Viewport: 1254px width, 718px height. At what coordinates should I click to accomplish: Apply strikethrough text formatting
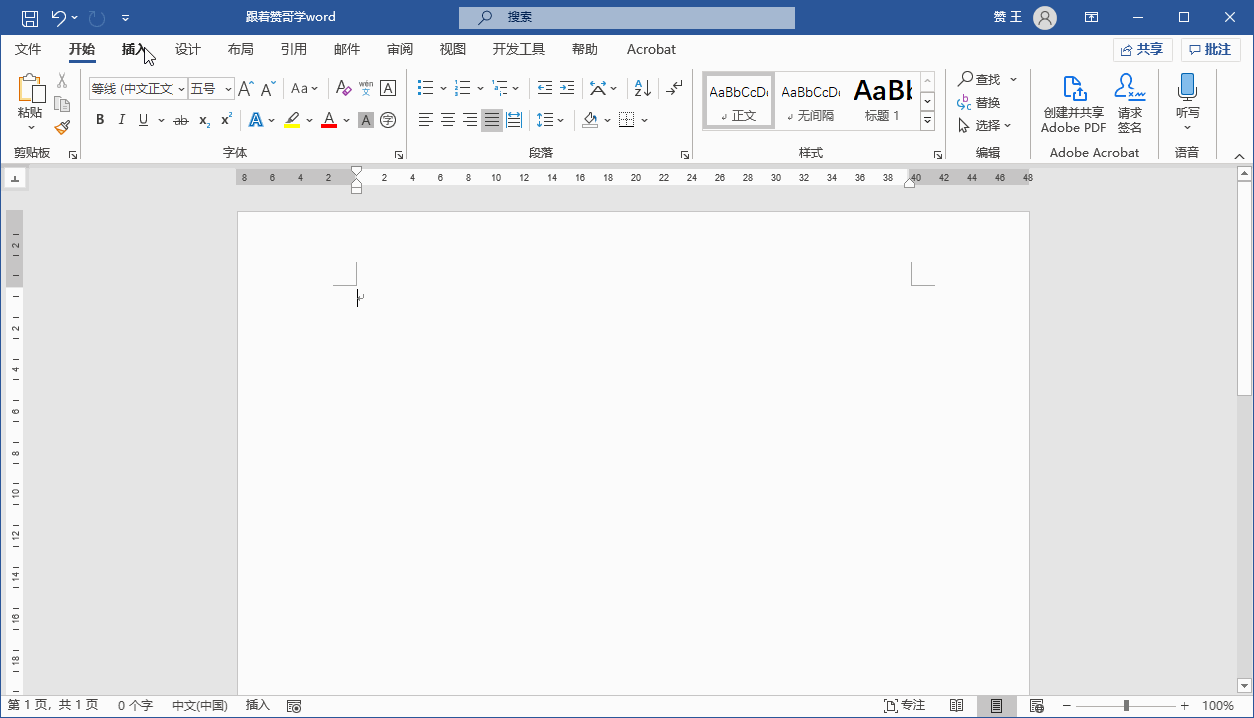point(180,120)
